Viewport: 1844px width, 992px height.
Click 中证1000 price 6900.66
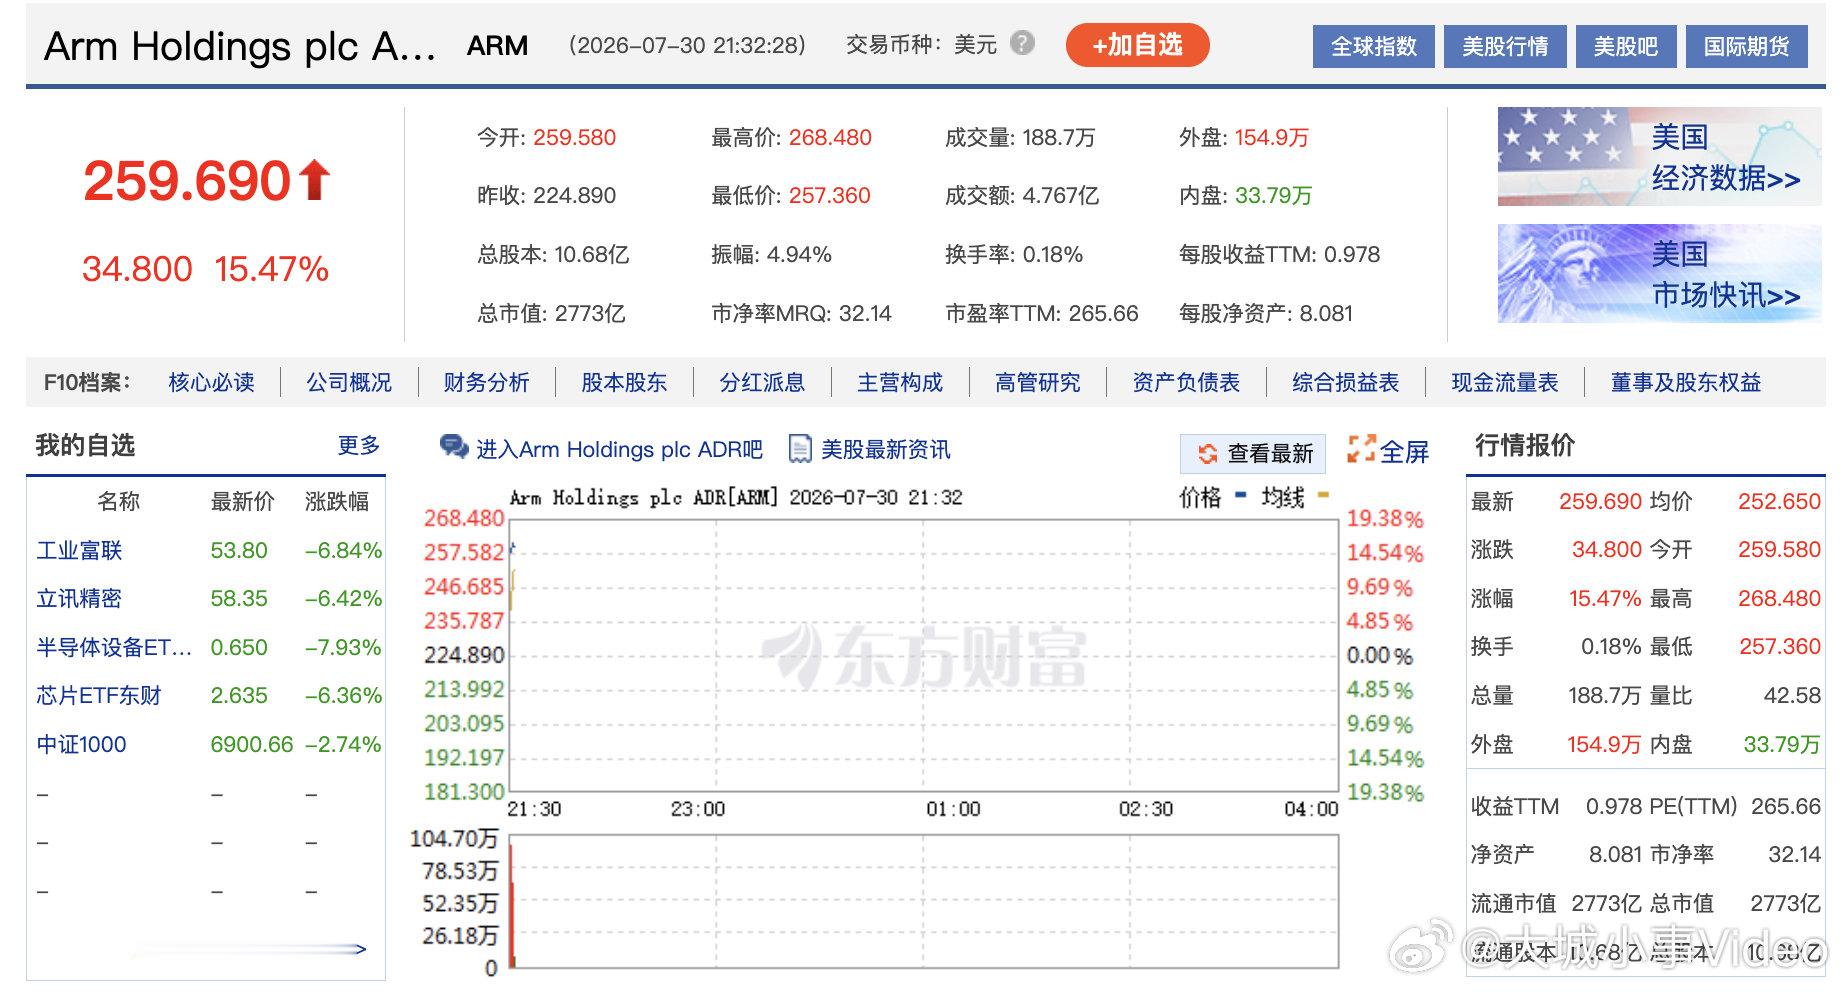tap(252, 744)
